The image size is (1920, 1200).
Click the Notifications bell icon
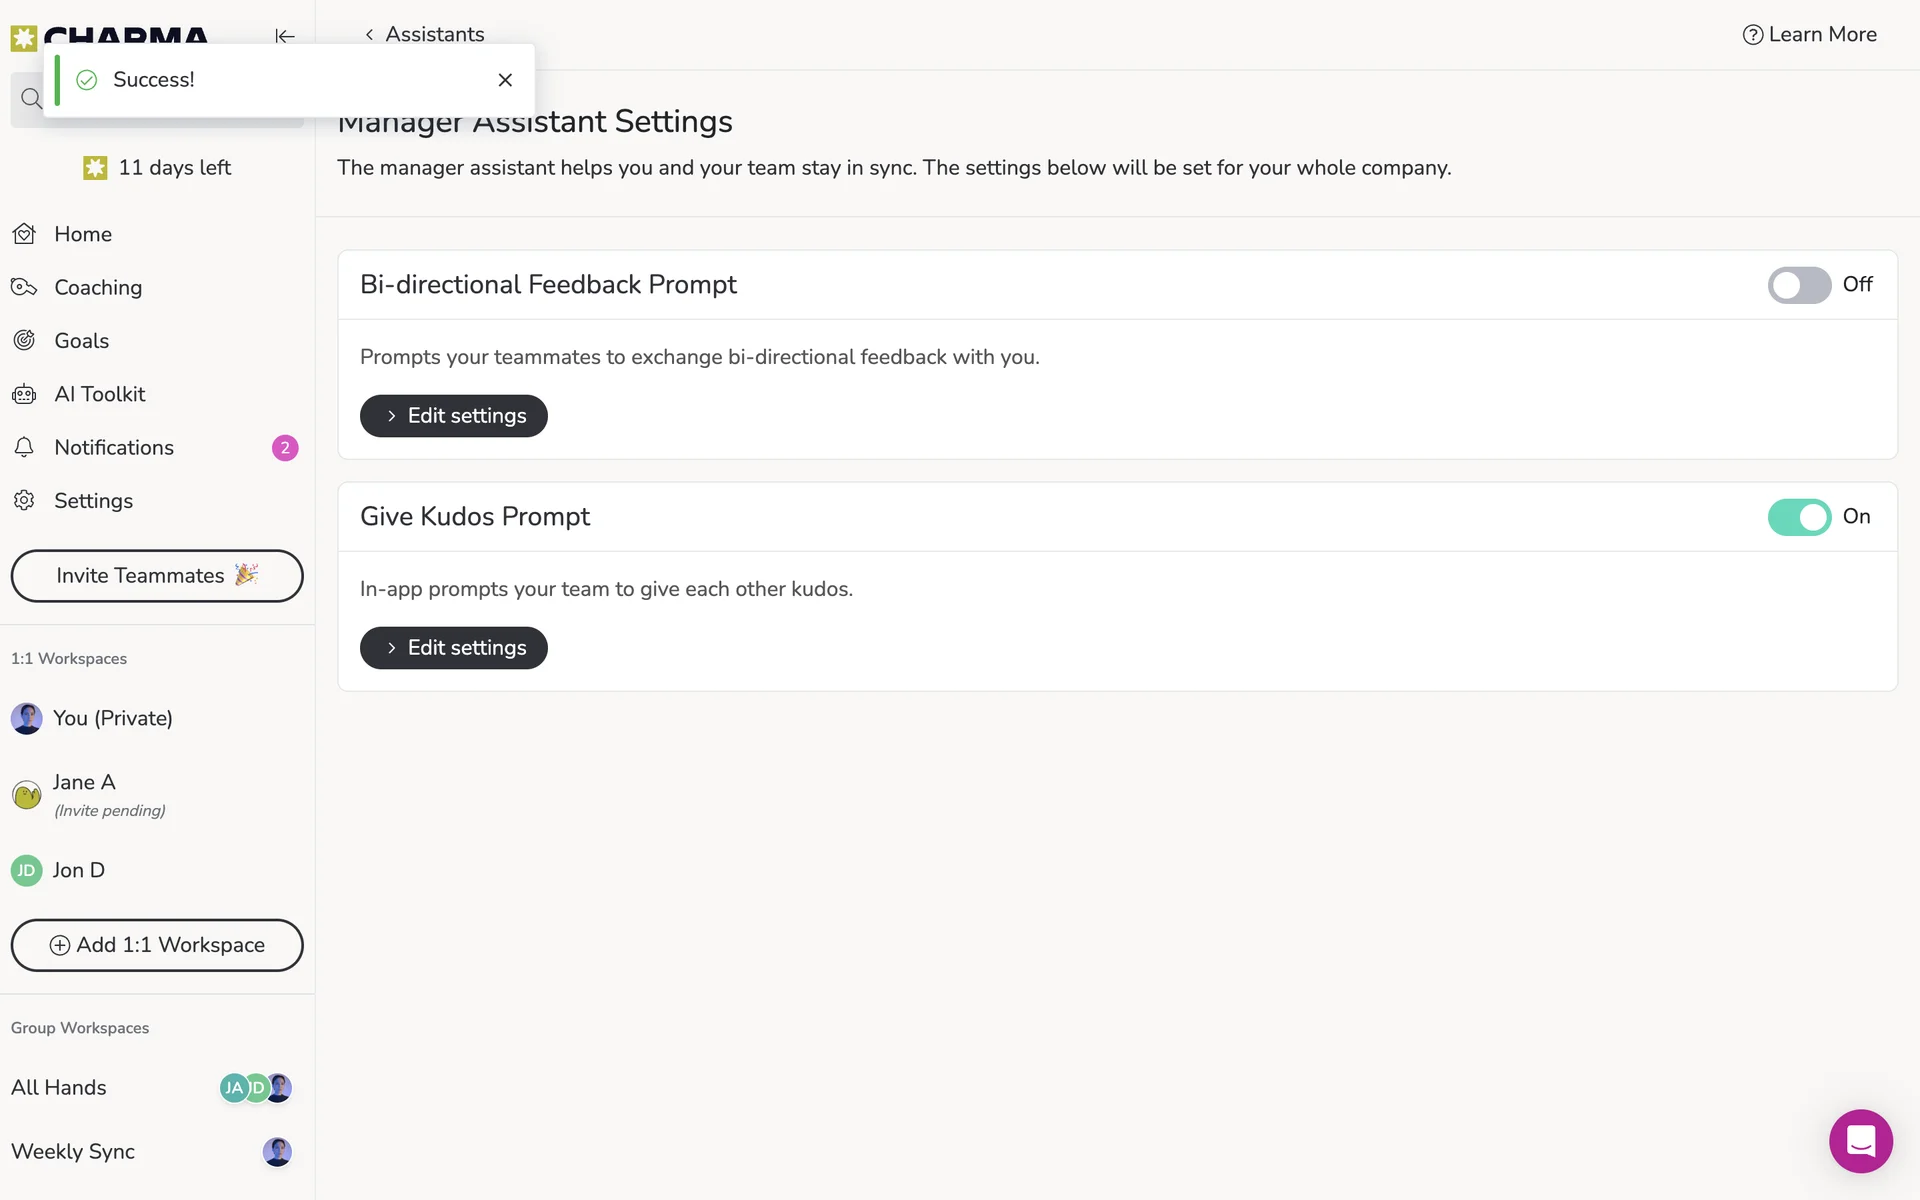[25, 447]
